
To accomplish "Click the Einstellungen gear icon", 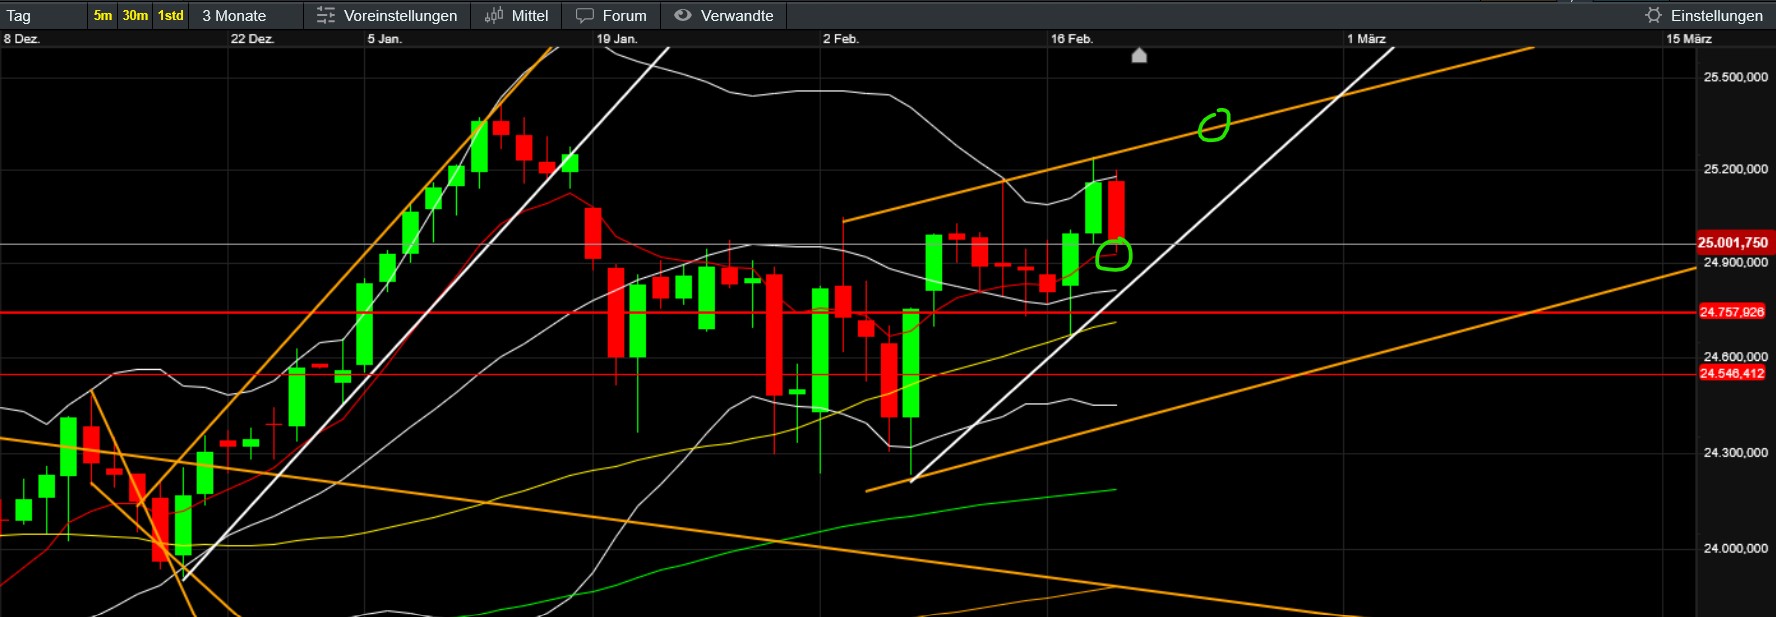I will tap(1654, 15).
